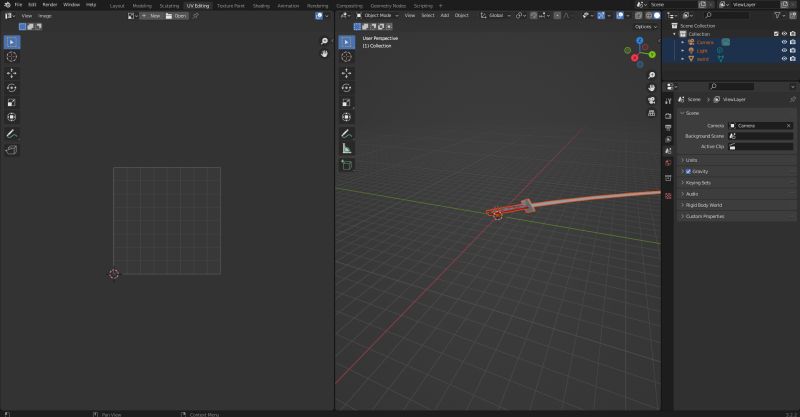Image resolution: width=800 pixels, height=417 pixels.
Task: Switch to the Texture Paint workspace tab
Action: point(231,6)
